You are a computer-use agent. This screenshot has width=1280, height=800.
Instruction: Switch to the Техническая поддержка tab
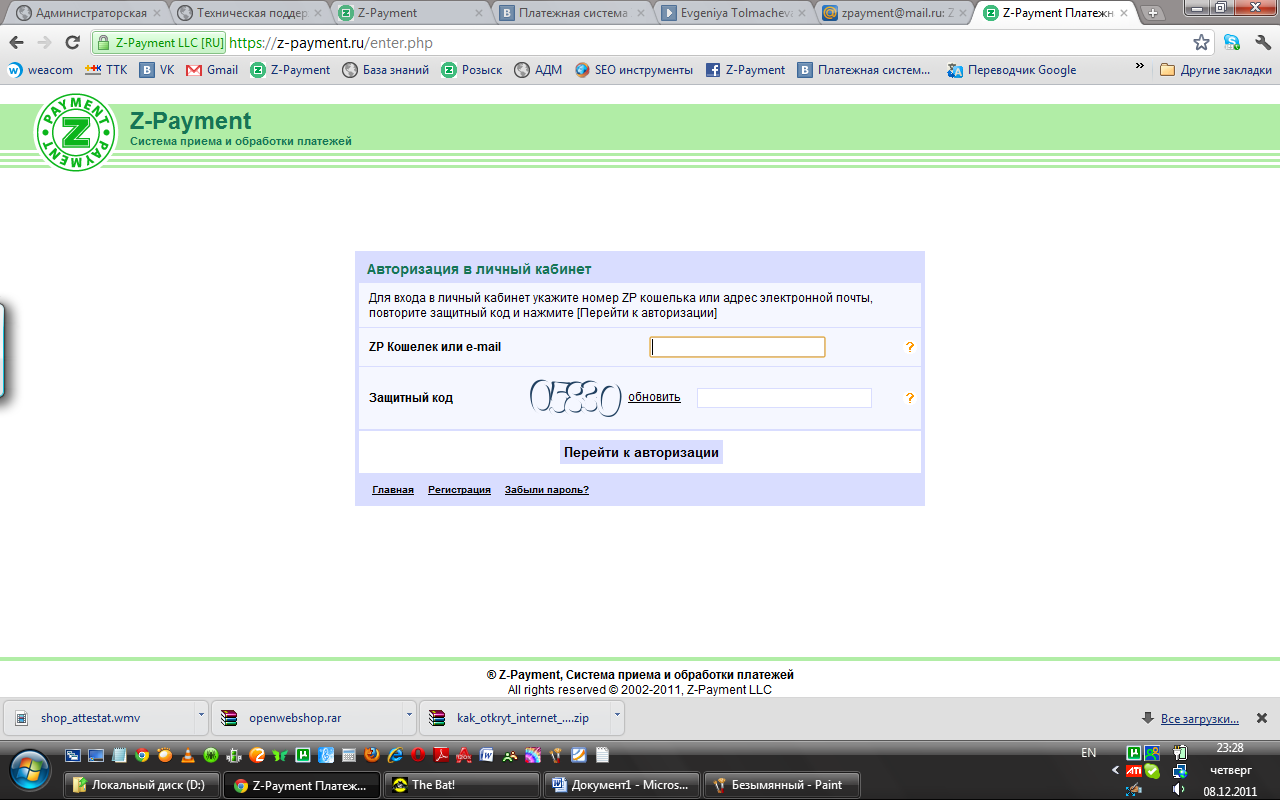click(249, 13)
